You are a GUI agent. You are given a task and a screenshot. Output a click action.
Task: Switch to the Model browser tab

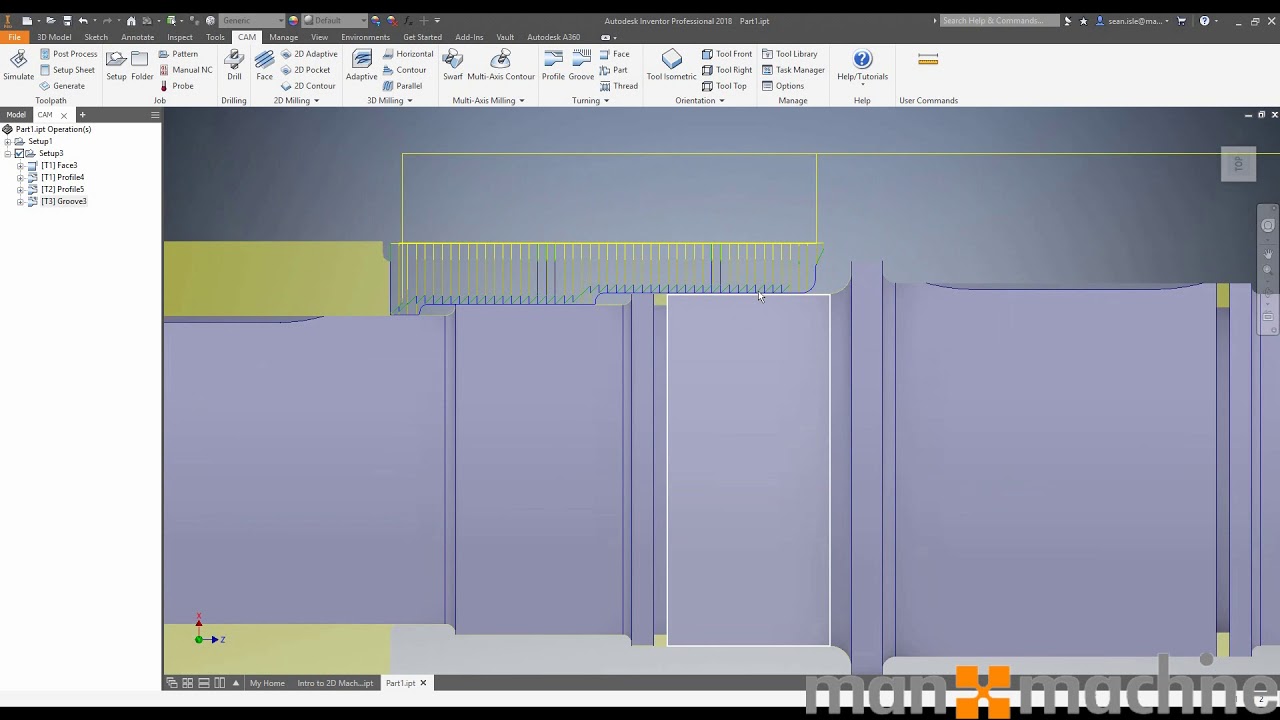point(16,115)
